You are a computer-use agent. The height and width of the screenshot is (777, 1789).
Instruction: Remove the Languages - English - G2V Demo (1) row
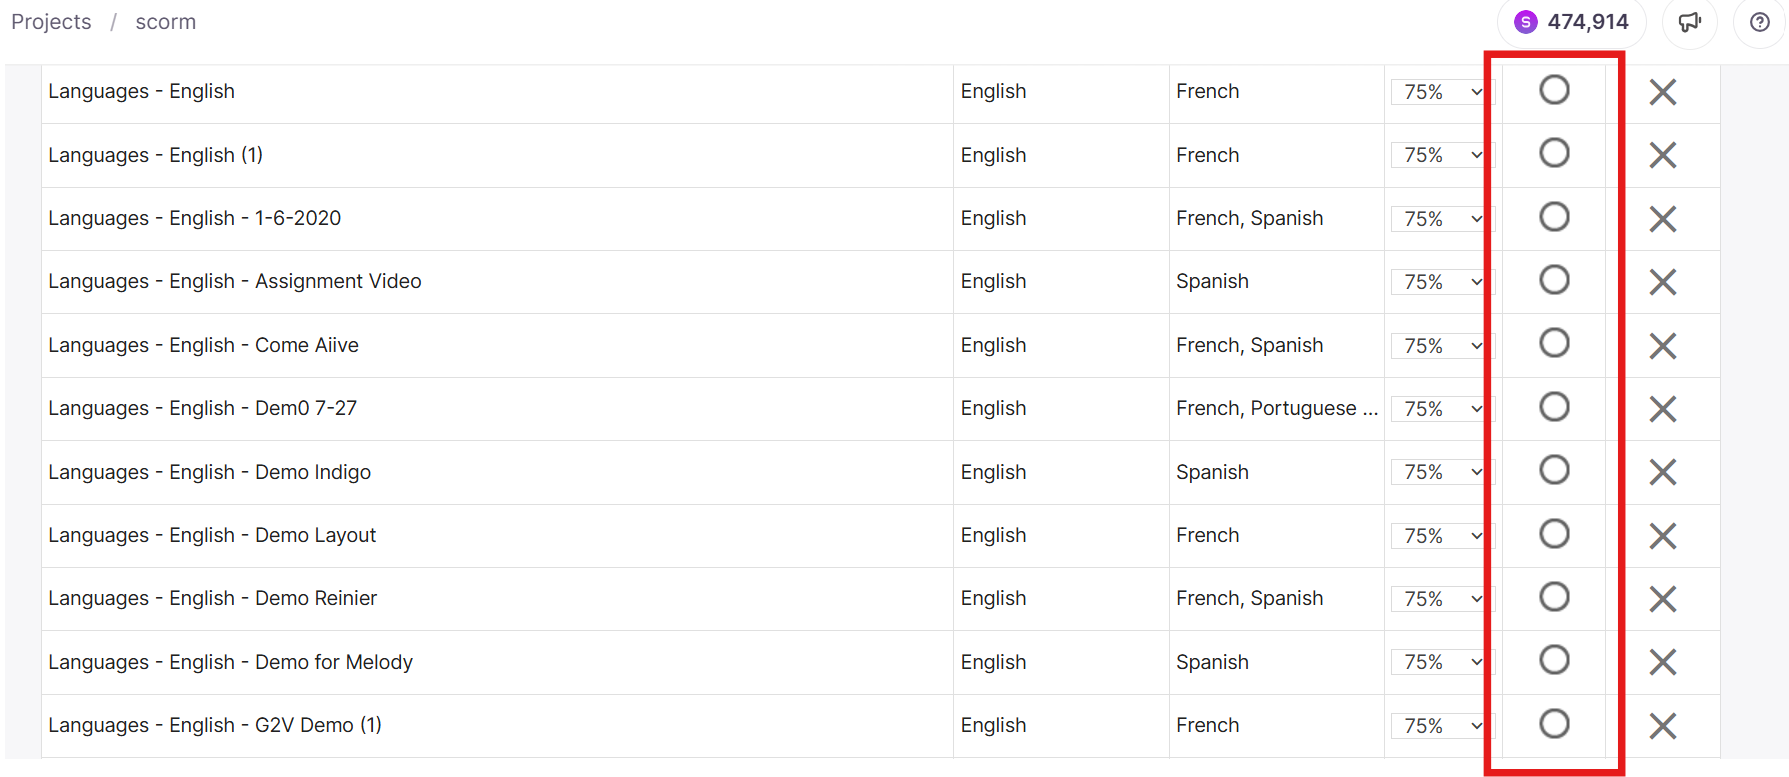(x=1663, y=726)
